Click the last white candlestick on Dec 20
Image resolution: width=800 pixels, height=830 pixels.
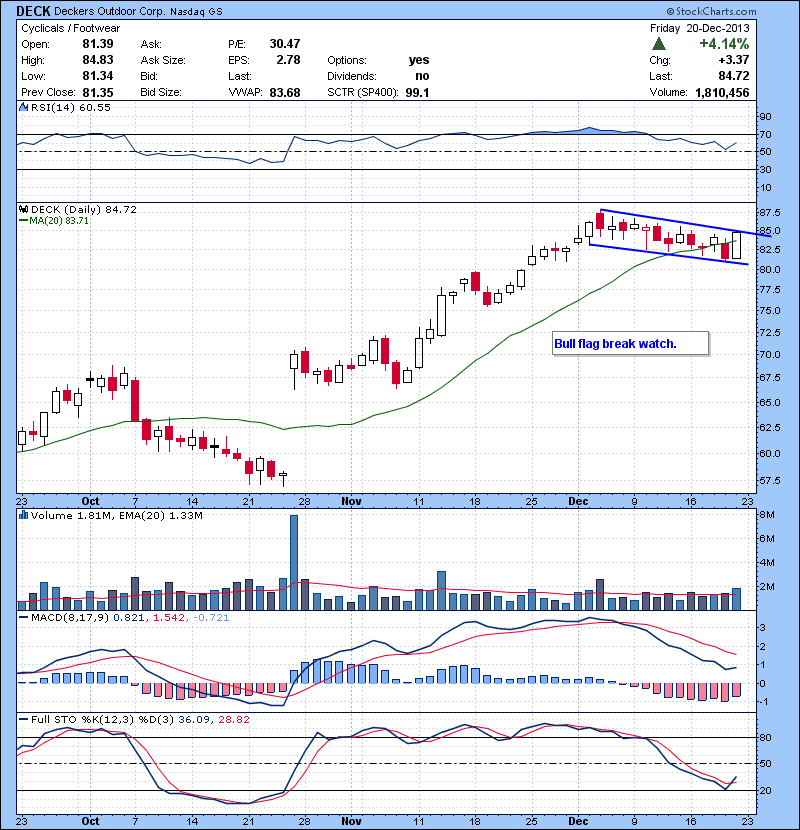[736, 245]
